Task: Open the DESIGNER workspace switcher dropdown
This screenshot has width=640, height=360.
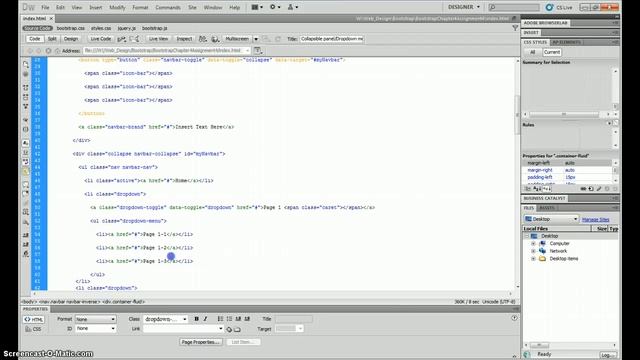Action: coord(464,7)
